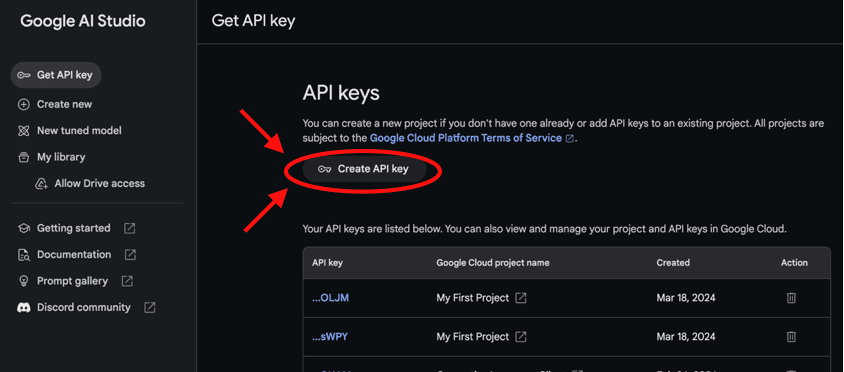
Task: Delete the ...sWPY API key
Action: click(x=791, y=336)
